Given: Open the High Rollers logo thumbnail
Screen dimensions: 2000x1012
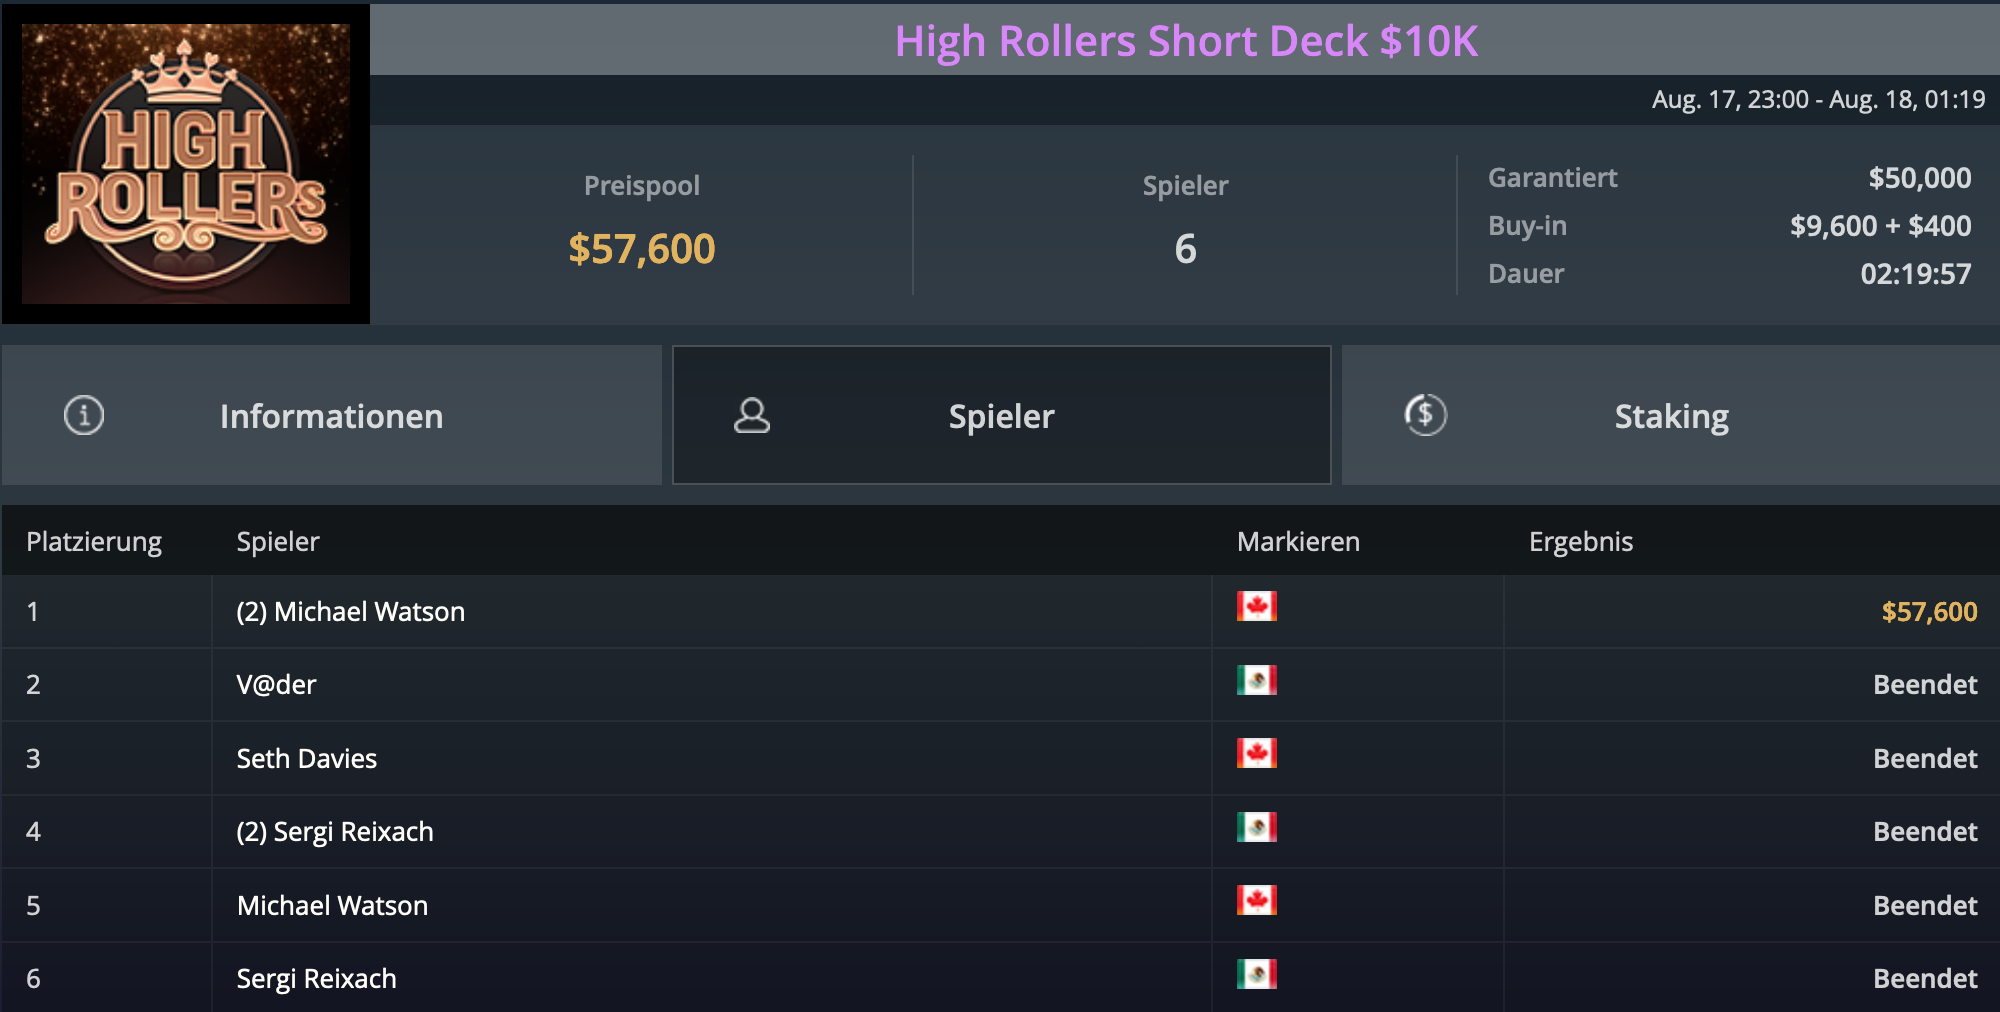Looking at the screenshot, I should coord(186,164).
